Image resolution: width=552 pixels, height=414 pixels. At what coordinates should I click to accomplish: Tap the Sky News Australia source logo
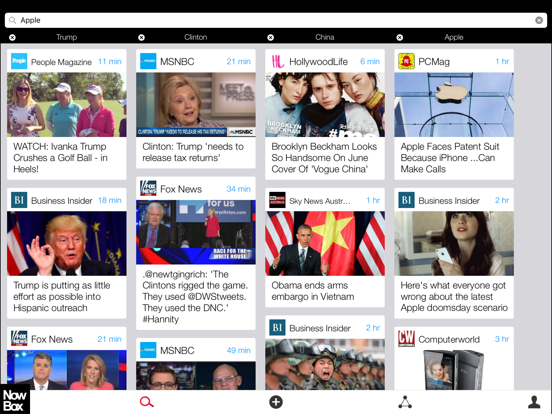pyautogui.click(x=277, y=200)
